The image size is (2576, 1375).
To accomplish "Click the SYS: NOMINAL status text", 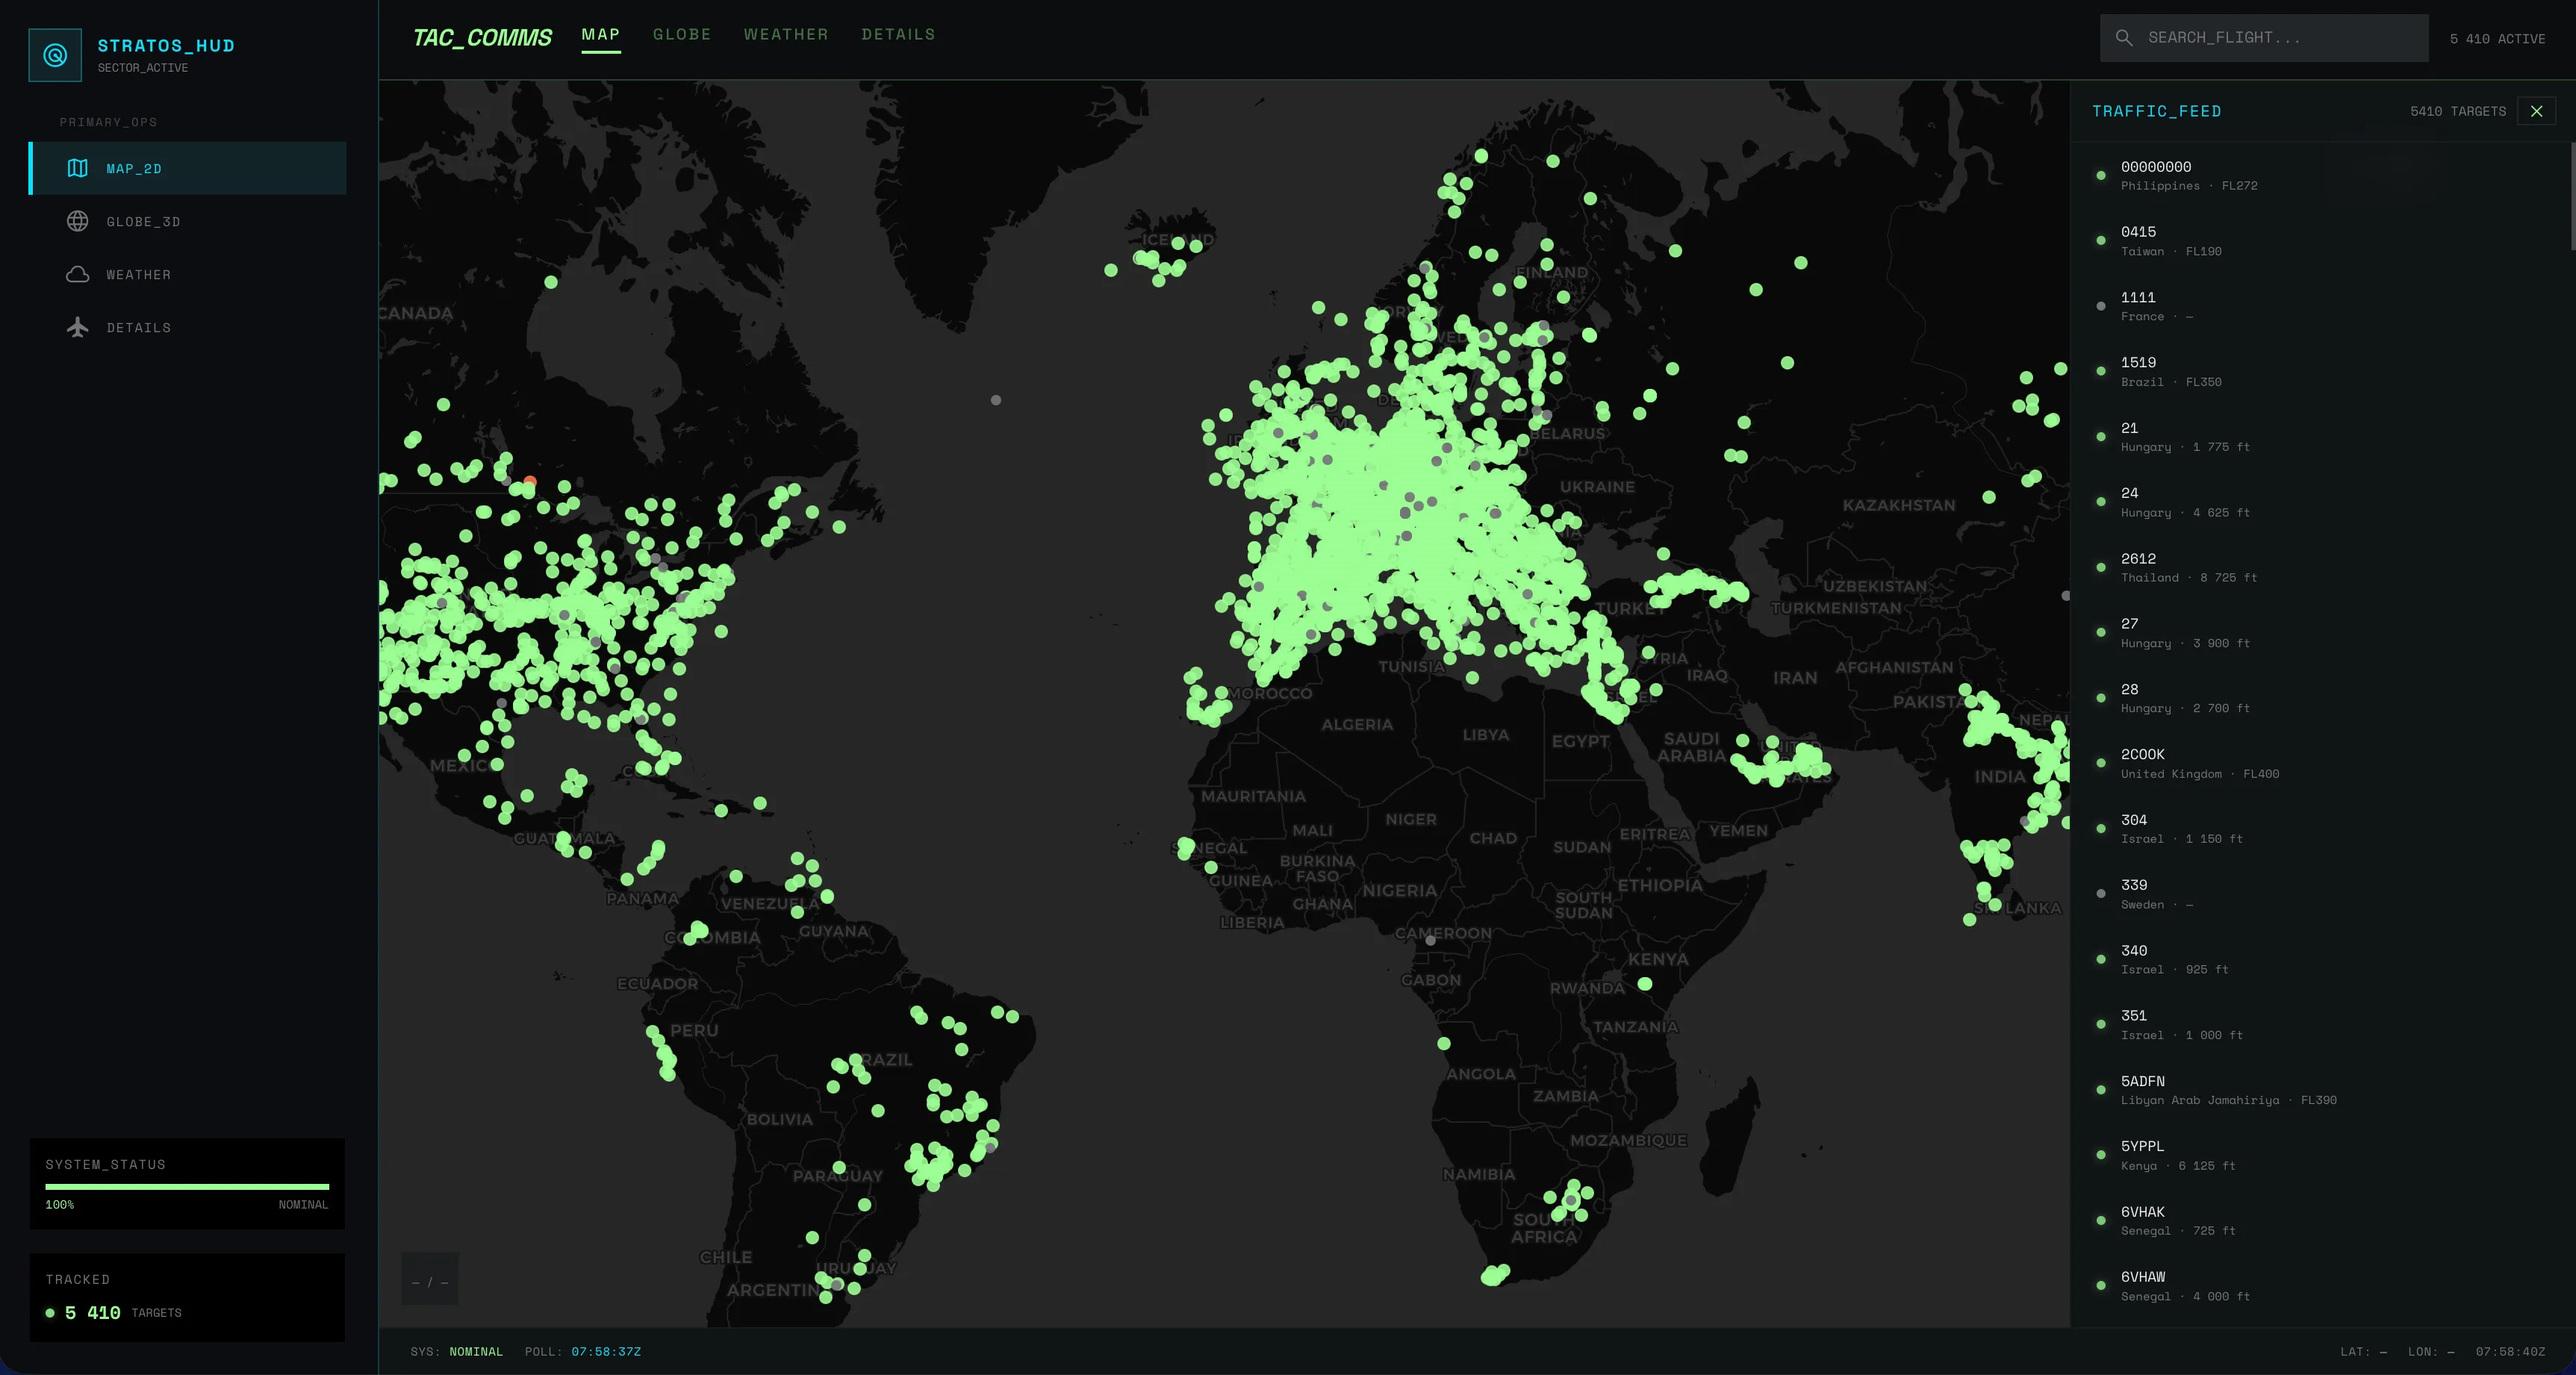I will pyautogui.click(x=457, y=1352).
